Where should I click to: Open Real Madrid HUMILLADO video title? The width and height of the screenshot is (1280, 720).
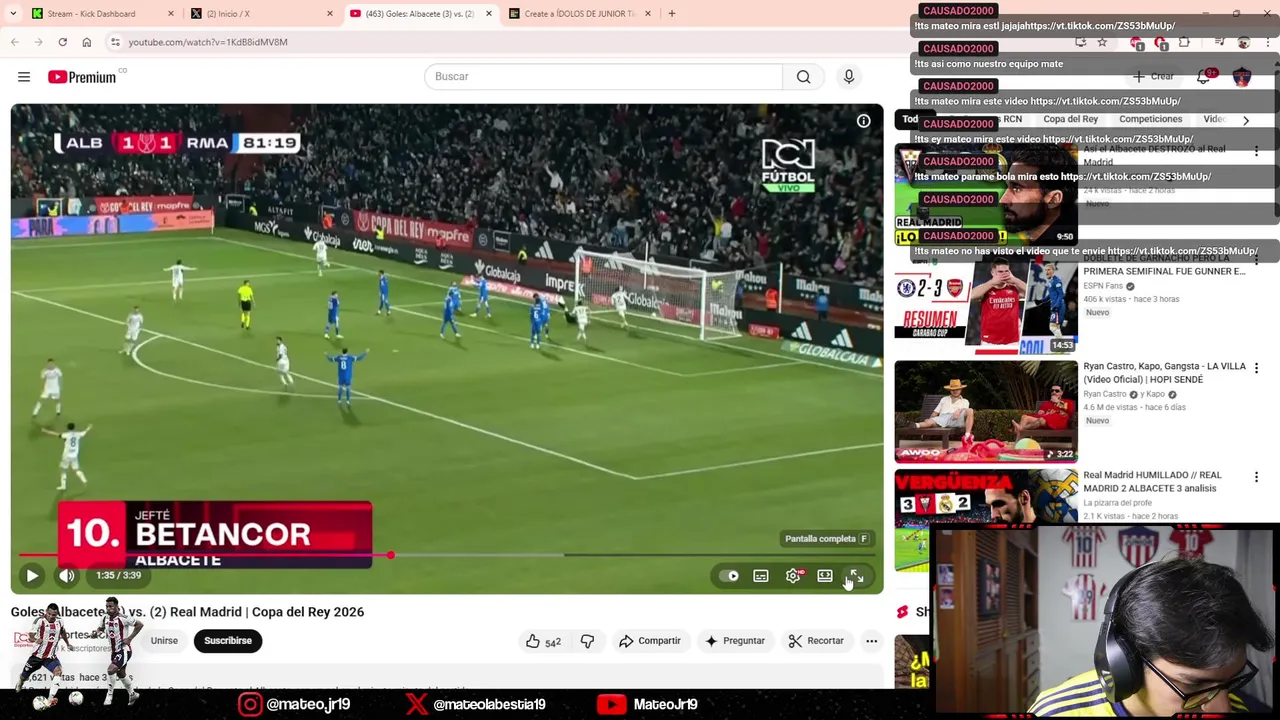click(x=1152, y=482)
